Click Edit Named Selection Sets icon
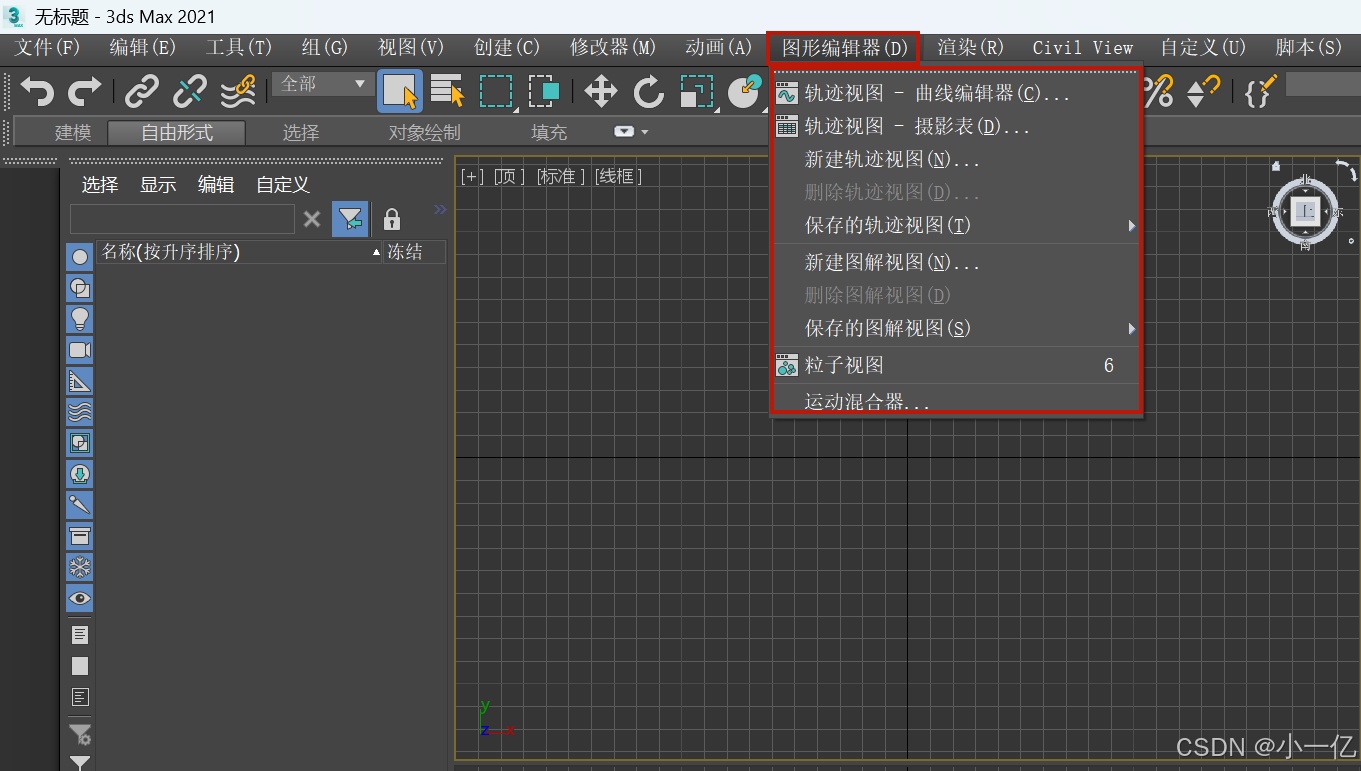1361x771 pixels. point(1260,92)
